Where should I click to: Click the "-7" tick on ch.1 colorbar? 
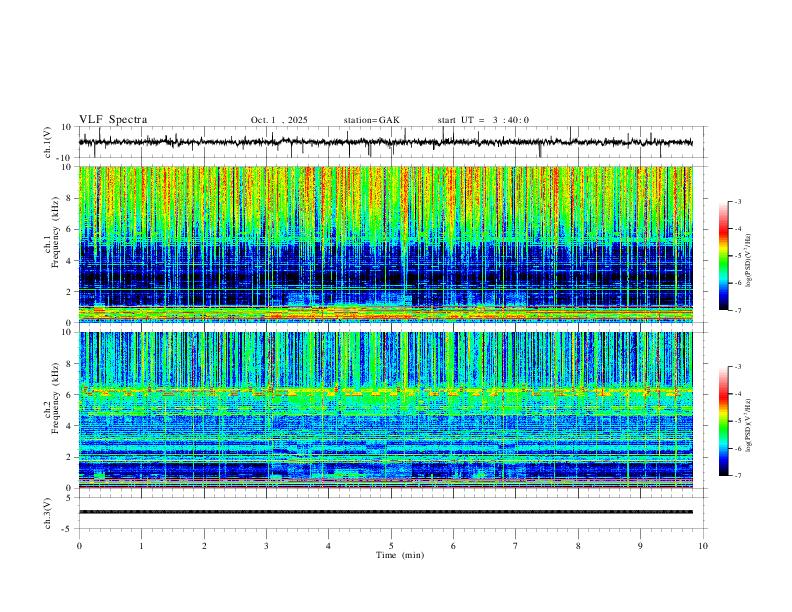tap(738, 310)
